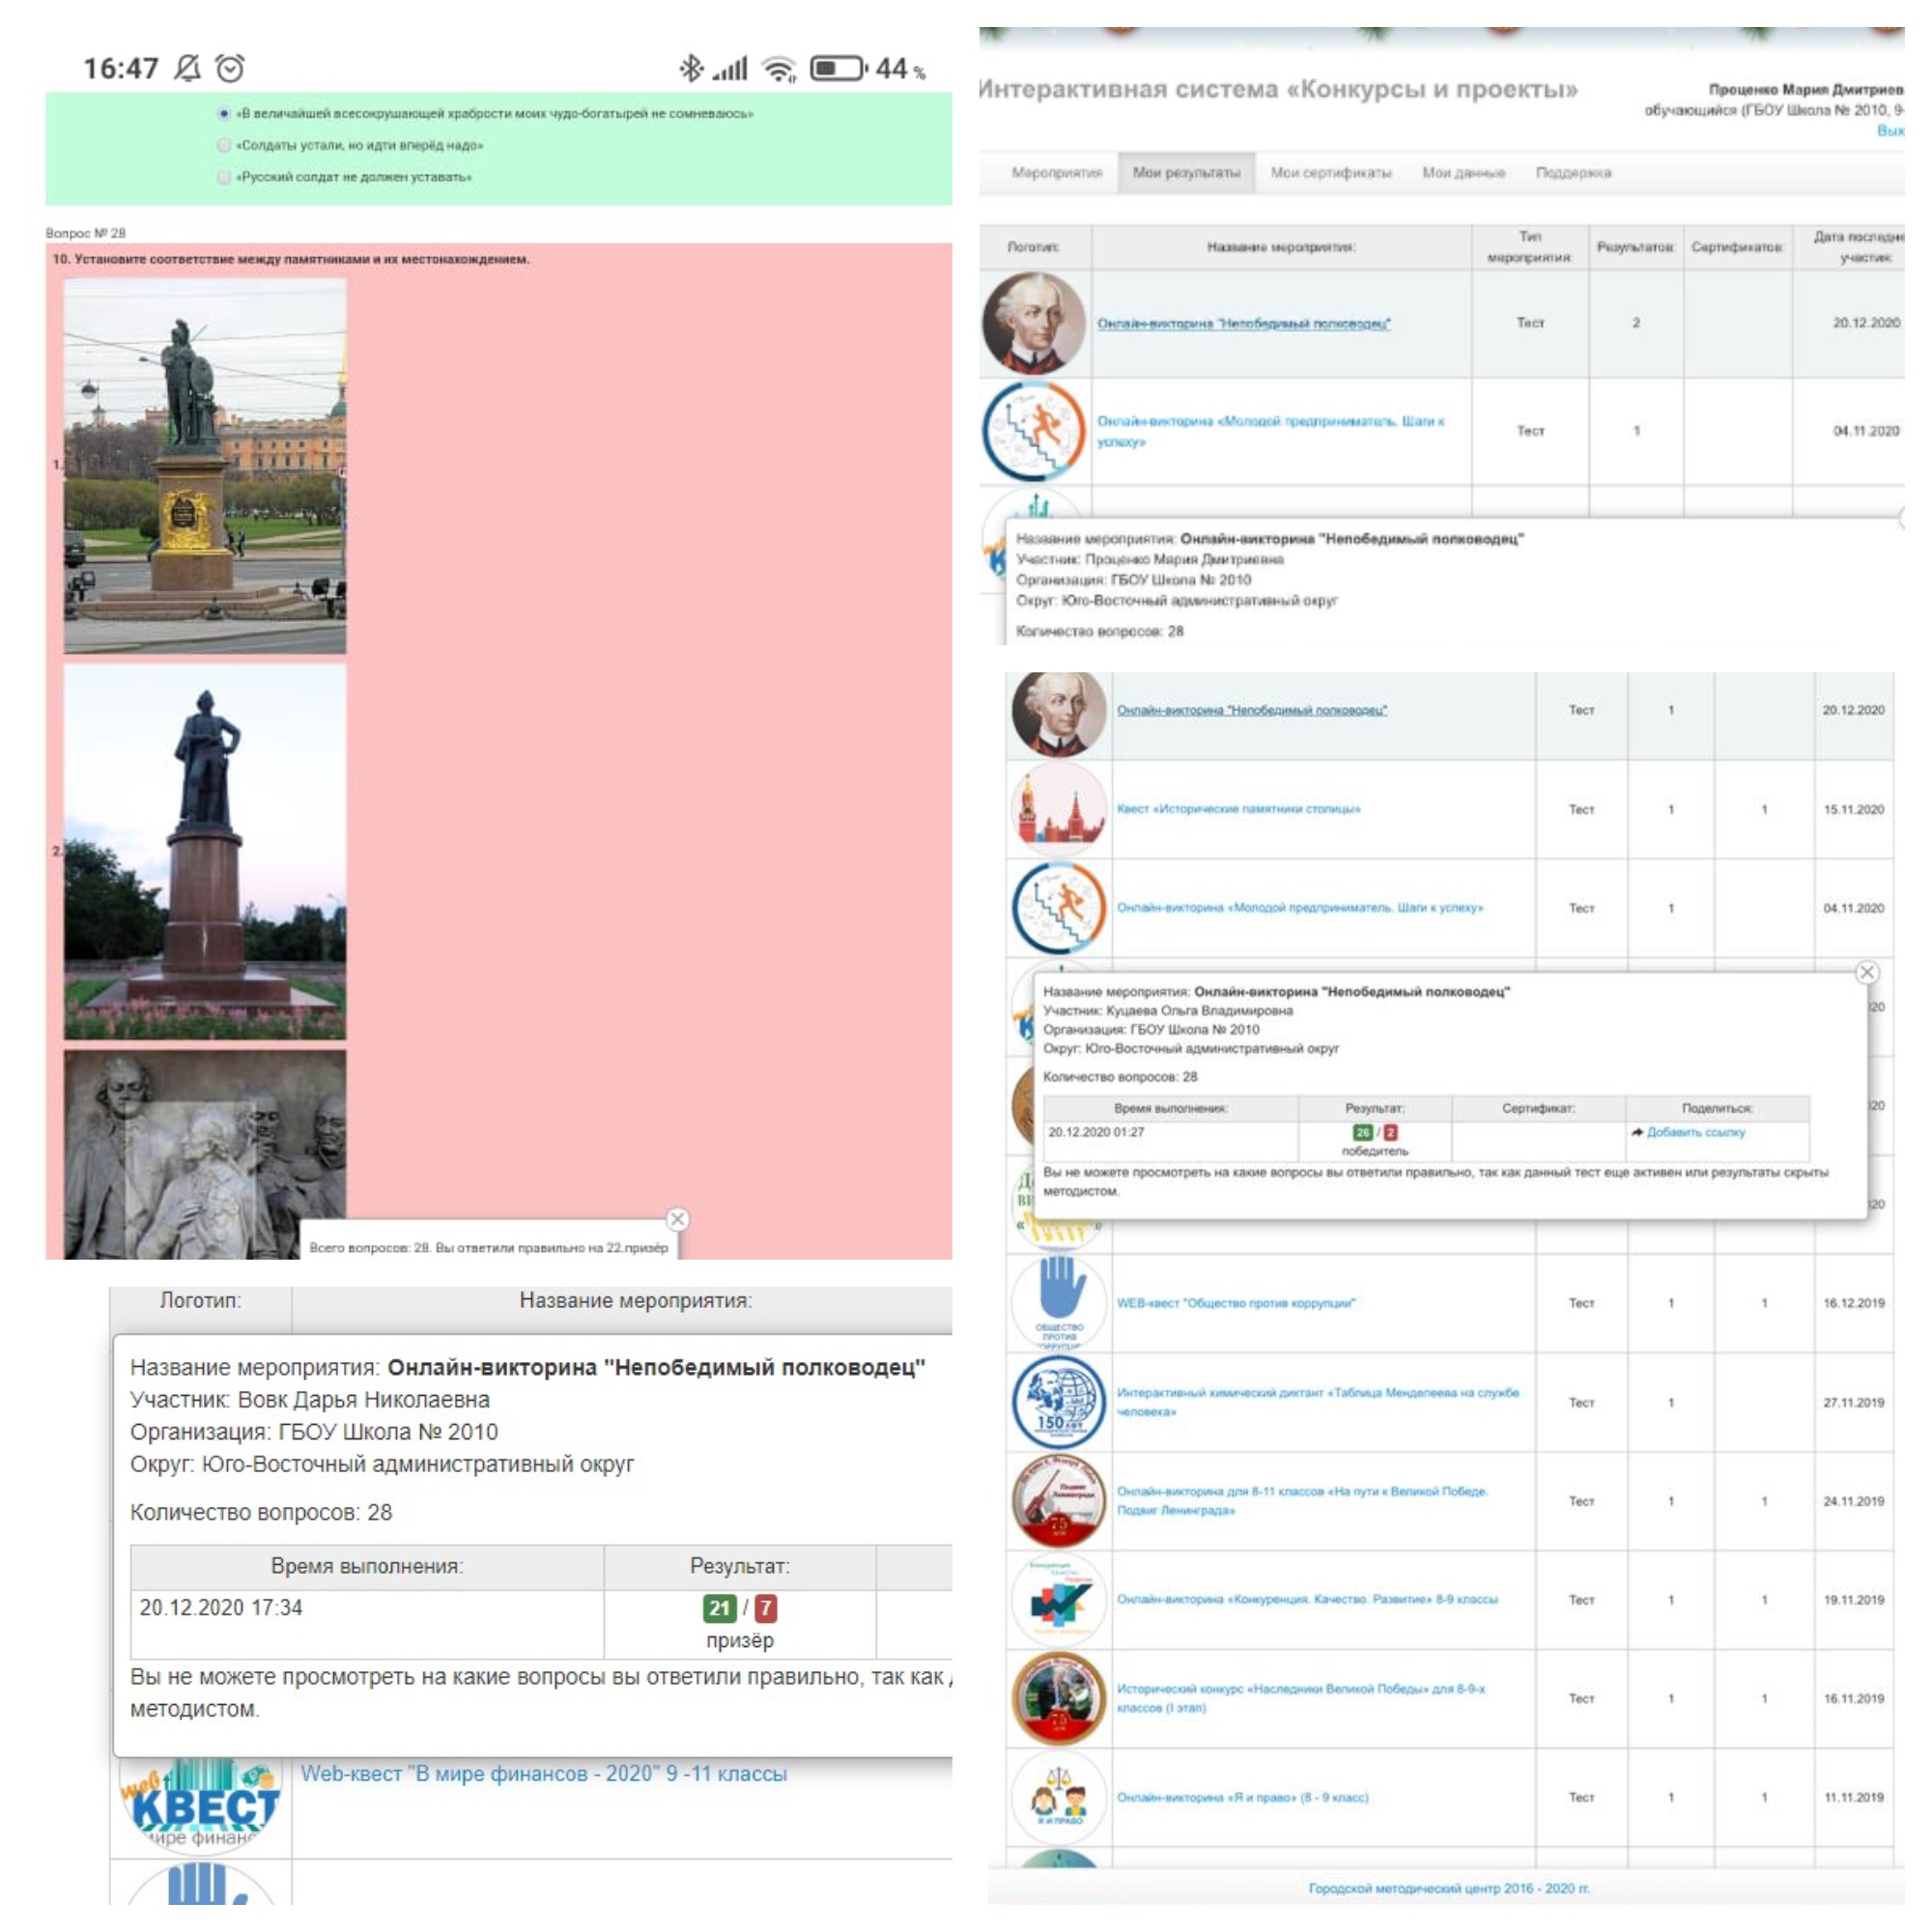Click the date 15.11.2020 in the Квест row
This screenshot has width=1932, height=1932.
click(x=1853, y=809)
